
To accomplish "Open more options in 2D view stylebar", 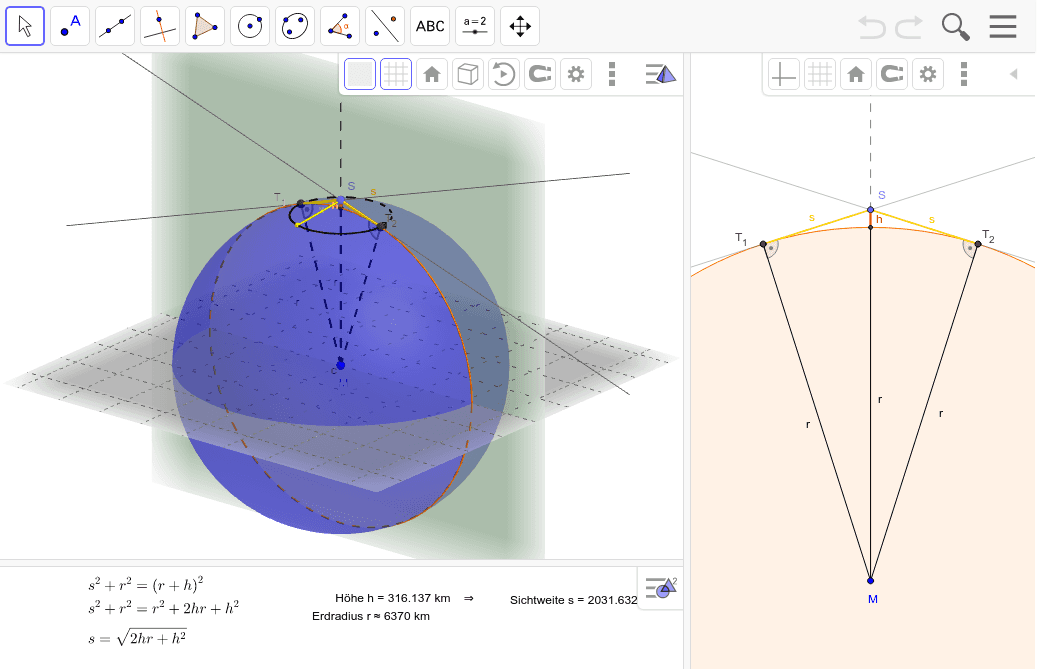I will coord(964,74).
